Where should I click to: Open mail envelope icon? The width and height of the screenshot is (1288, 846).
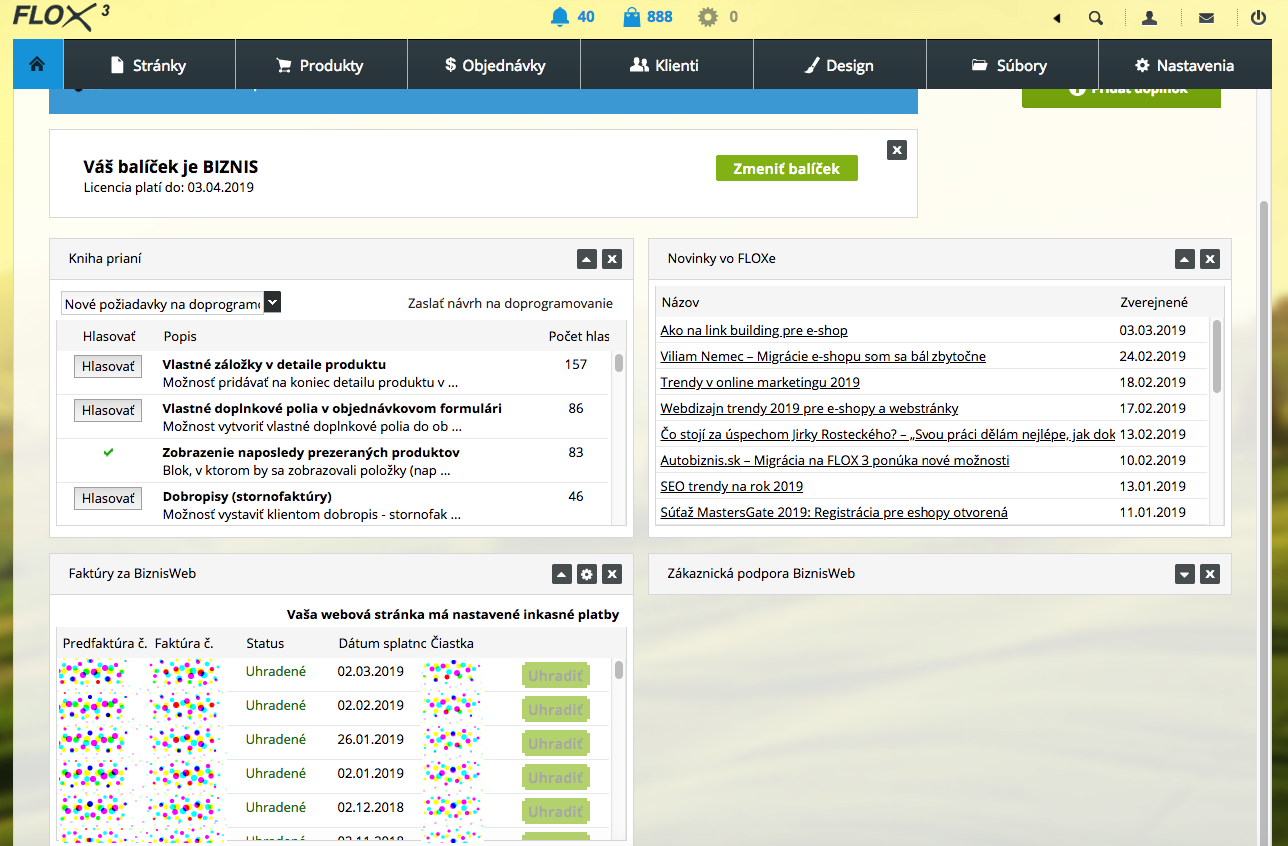[x=1206, y=18]
